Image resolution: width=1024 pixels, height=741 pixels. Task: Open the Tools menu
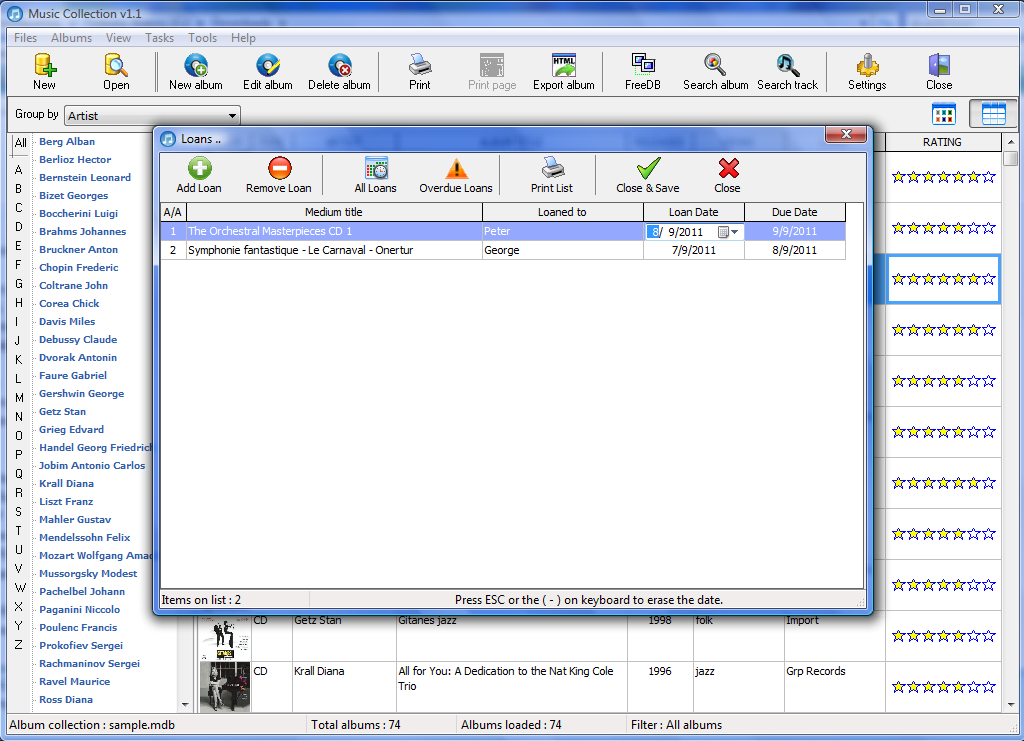(202, 38)
